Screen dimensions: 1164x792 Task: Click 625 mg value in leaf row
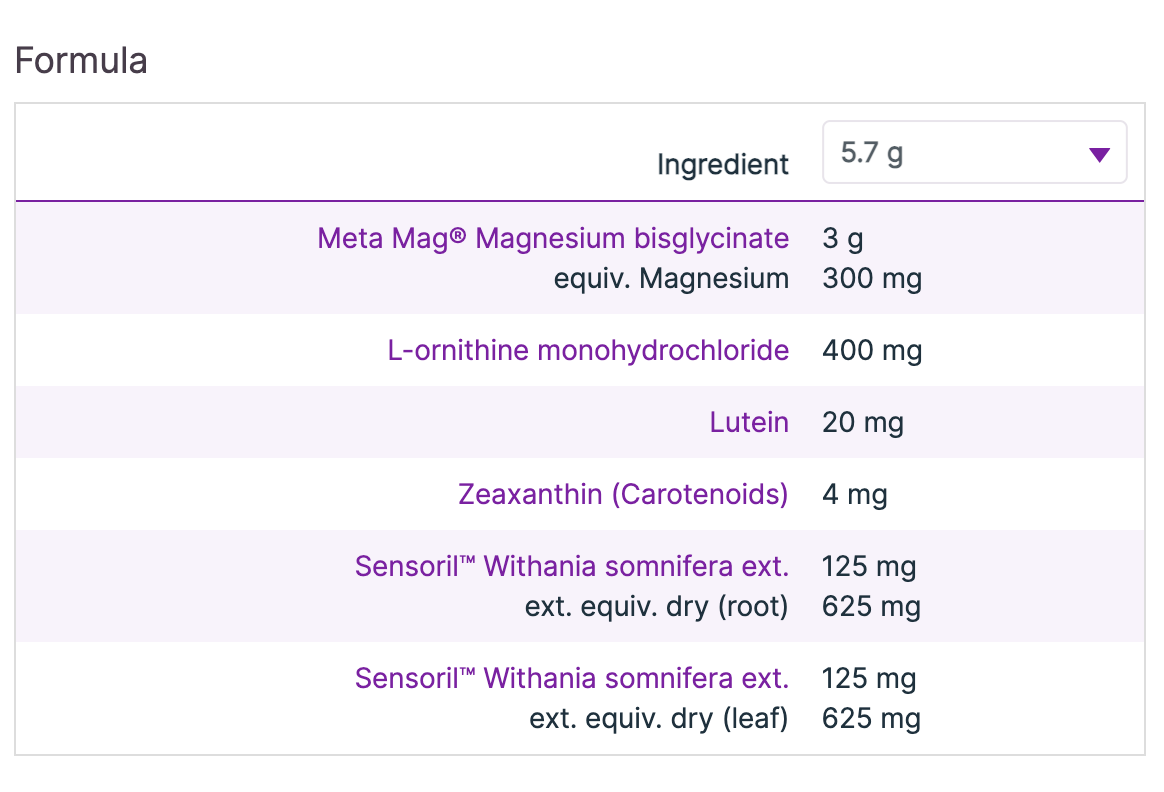coord(871,718)
